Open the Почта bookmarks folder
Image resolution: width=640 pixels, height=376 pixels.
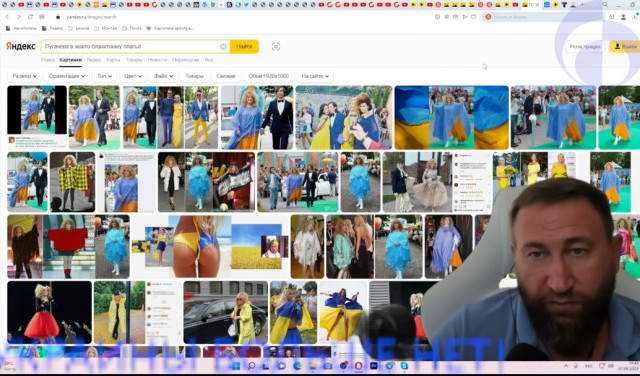(x=132, y=28)
